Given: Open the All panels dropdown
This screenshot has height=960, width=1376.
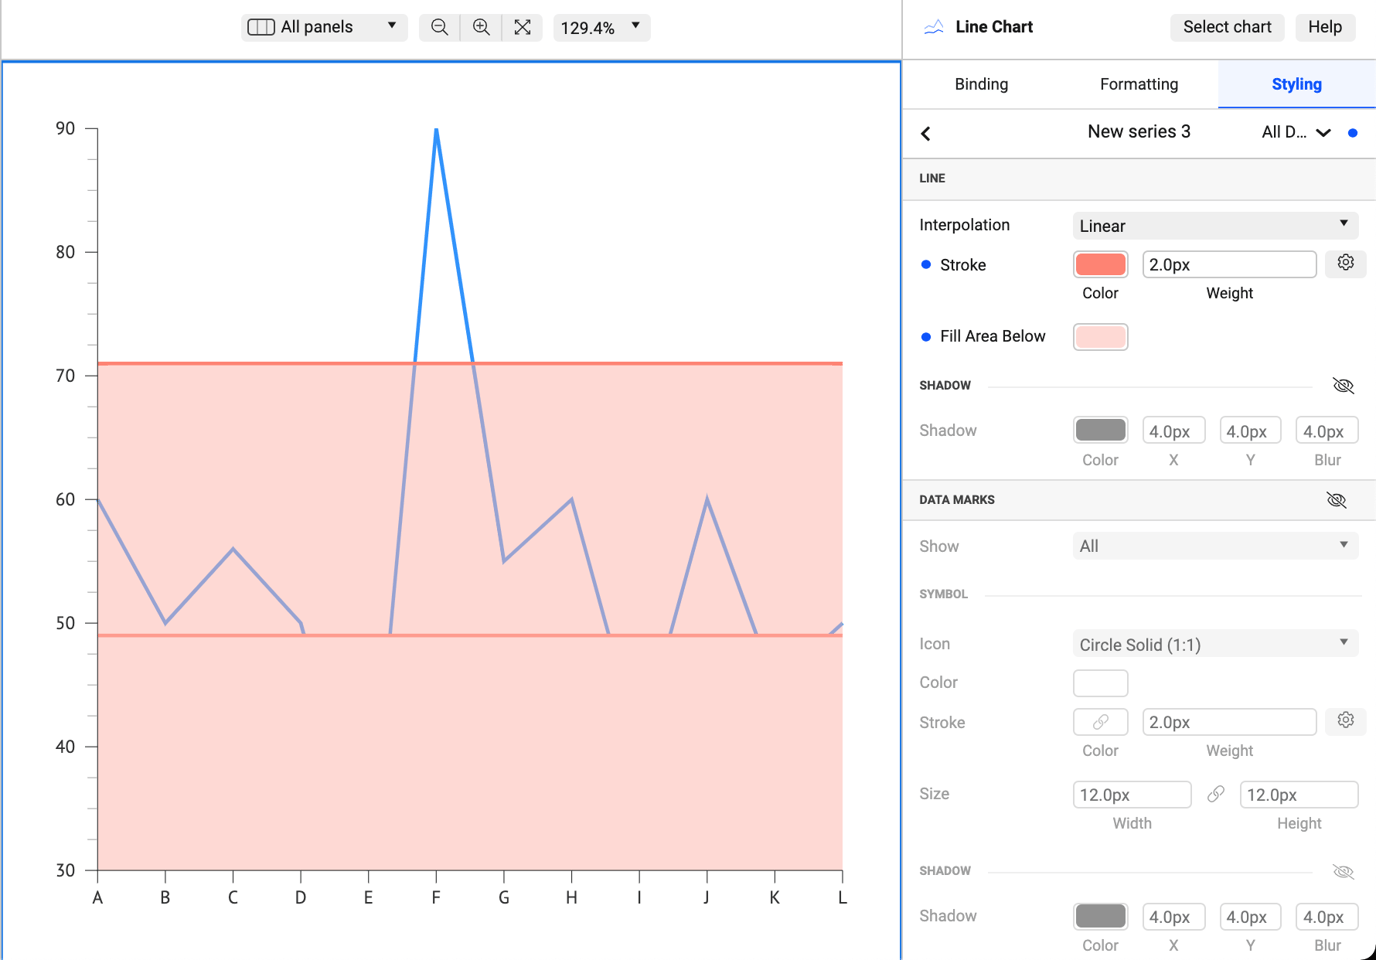Looking at the screenshot, I should pyautogui.click(x=323, y=27).
